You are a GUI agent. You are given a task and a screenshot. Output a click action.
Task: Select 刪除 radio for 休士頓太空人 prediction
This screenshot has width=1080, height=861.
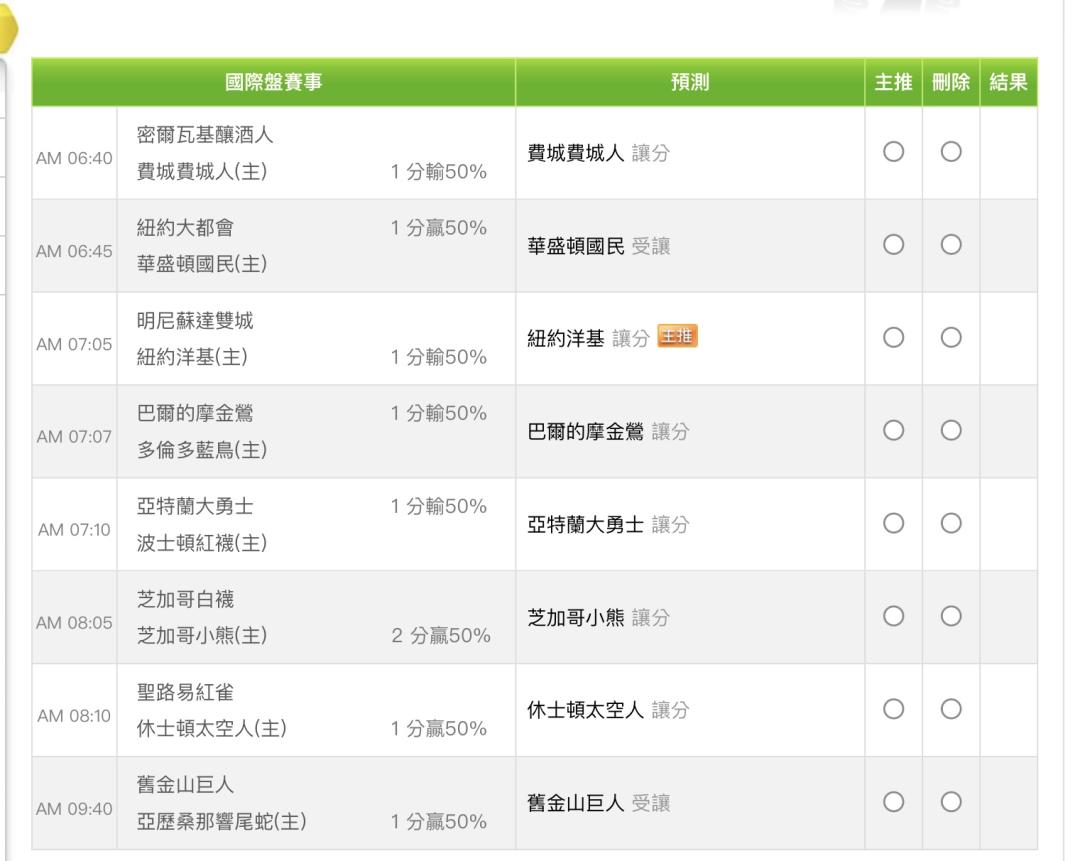tap(951, 709)
